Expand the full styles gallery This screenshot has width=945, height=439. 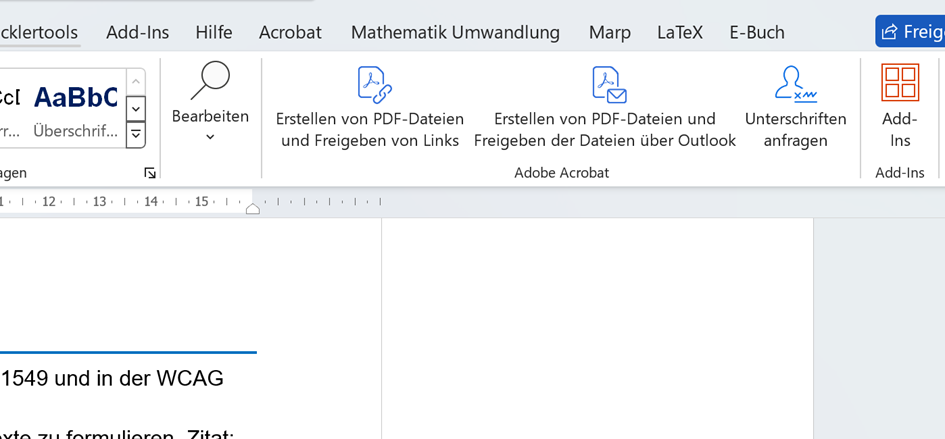click(136, 134)
